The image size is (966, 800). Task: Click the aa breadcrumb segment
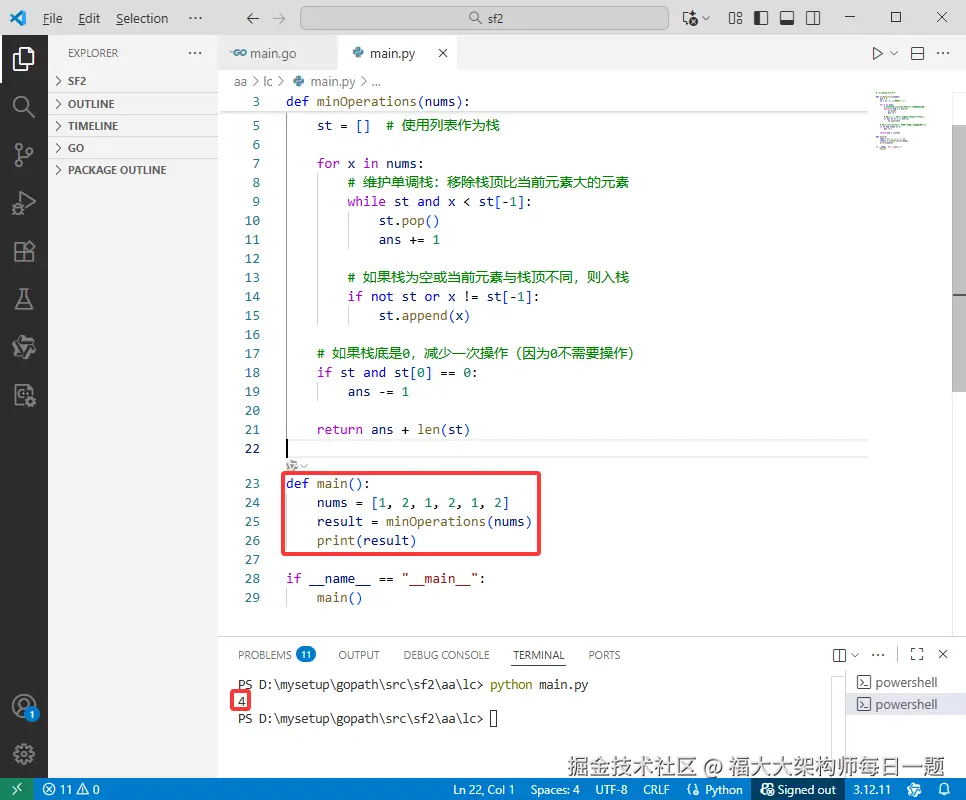(x=240, y=81)
